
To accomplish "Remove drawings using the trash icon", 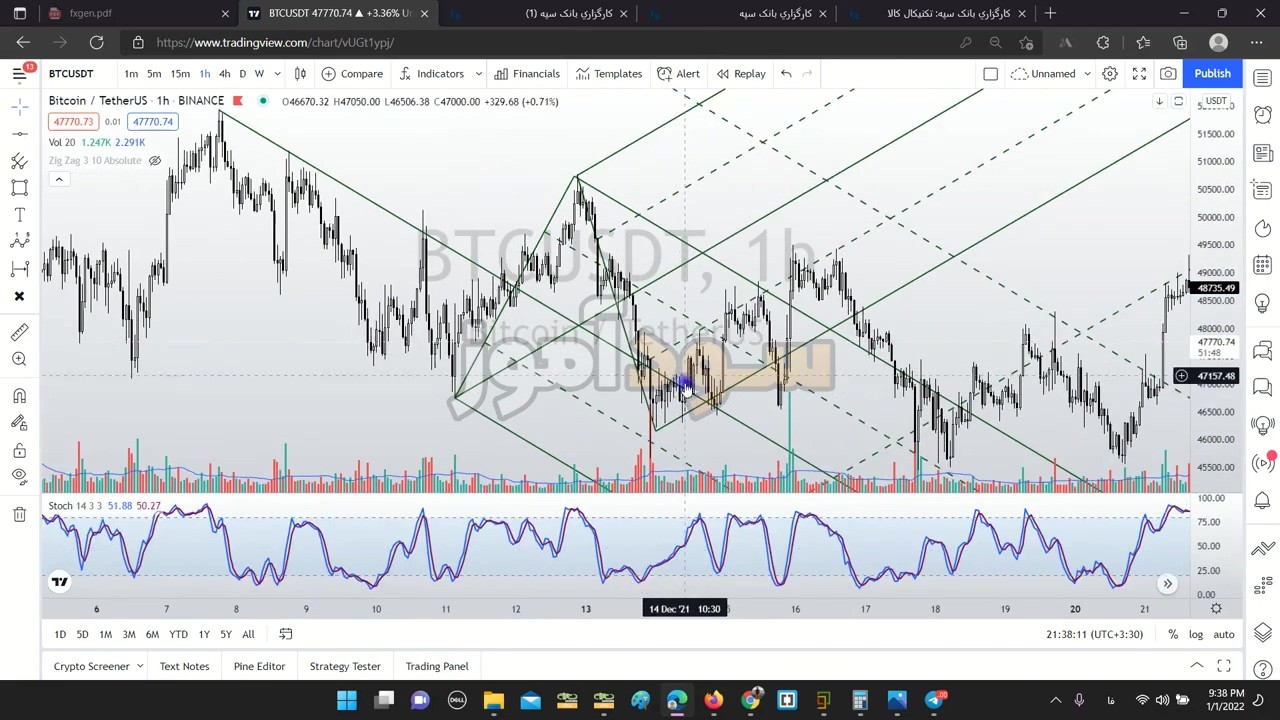I will tap(19, 514).
